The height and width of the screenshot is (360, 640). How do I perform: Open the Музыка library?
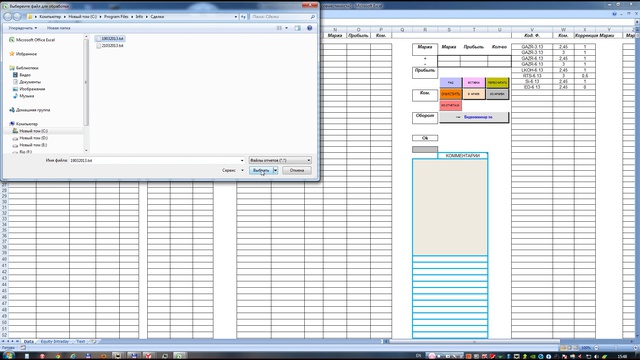pos(23,96)
